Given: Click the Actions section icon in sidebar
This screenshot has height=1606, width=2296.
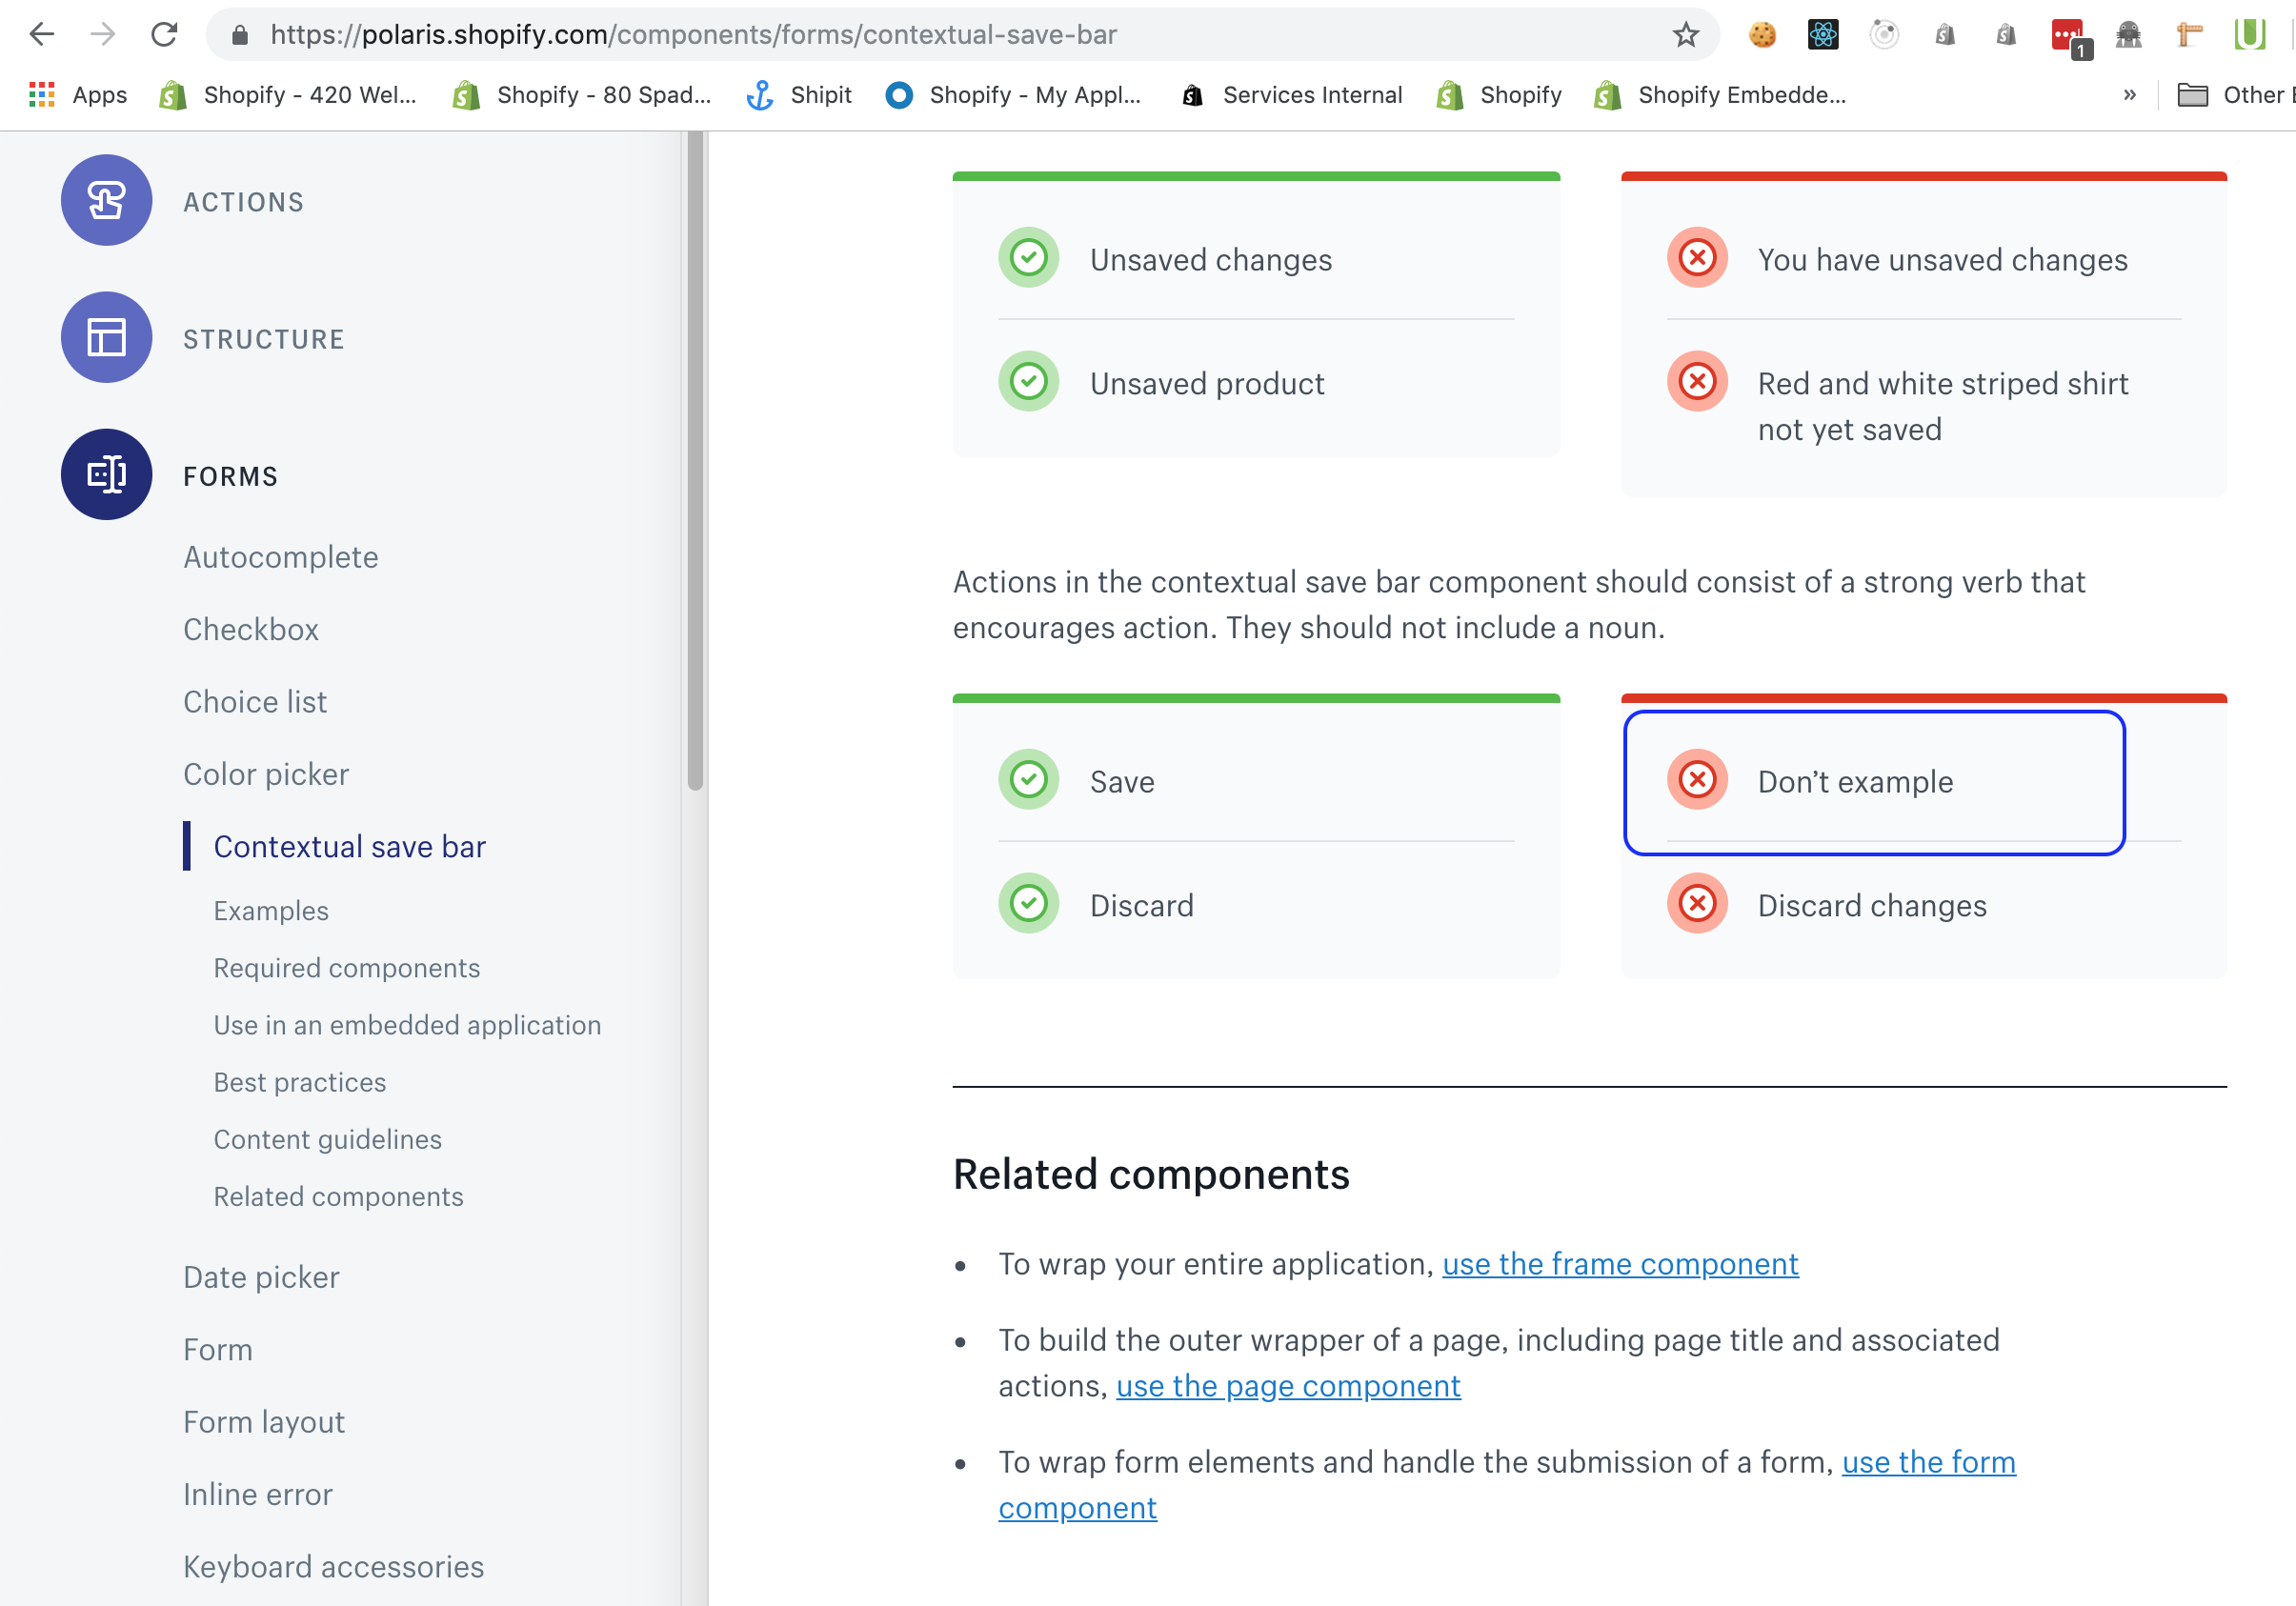Looking at the screenshot, I should click(106, 200).
